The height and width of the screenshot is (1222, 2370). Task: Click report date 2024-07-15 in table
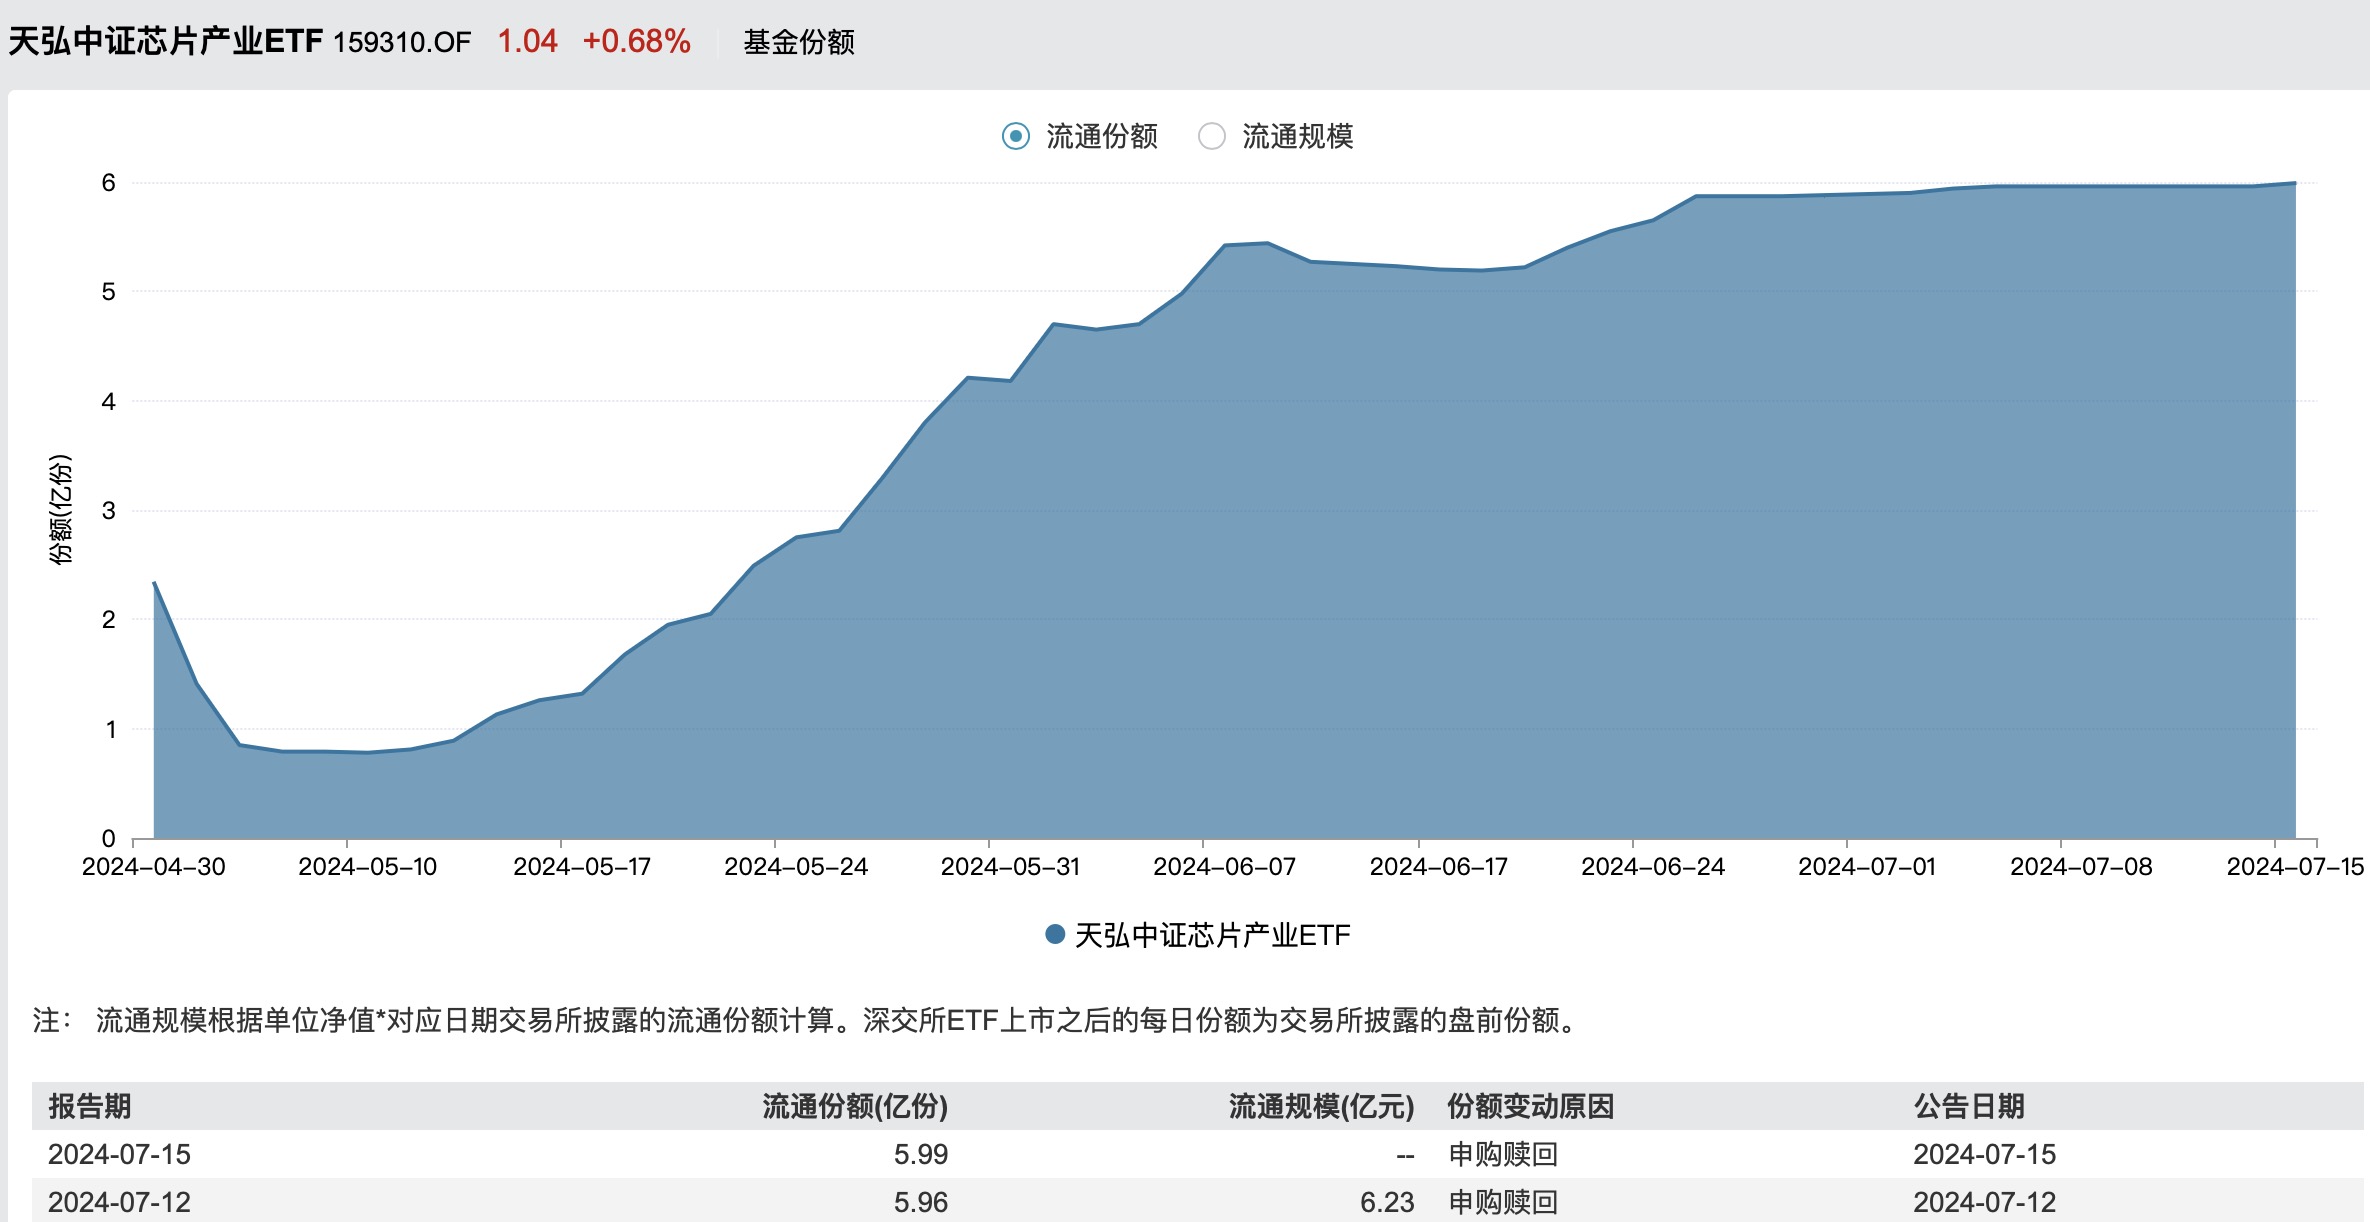[x=119, y=1154]
